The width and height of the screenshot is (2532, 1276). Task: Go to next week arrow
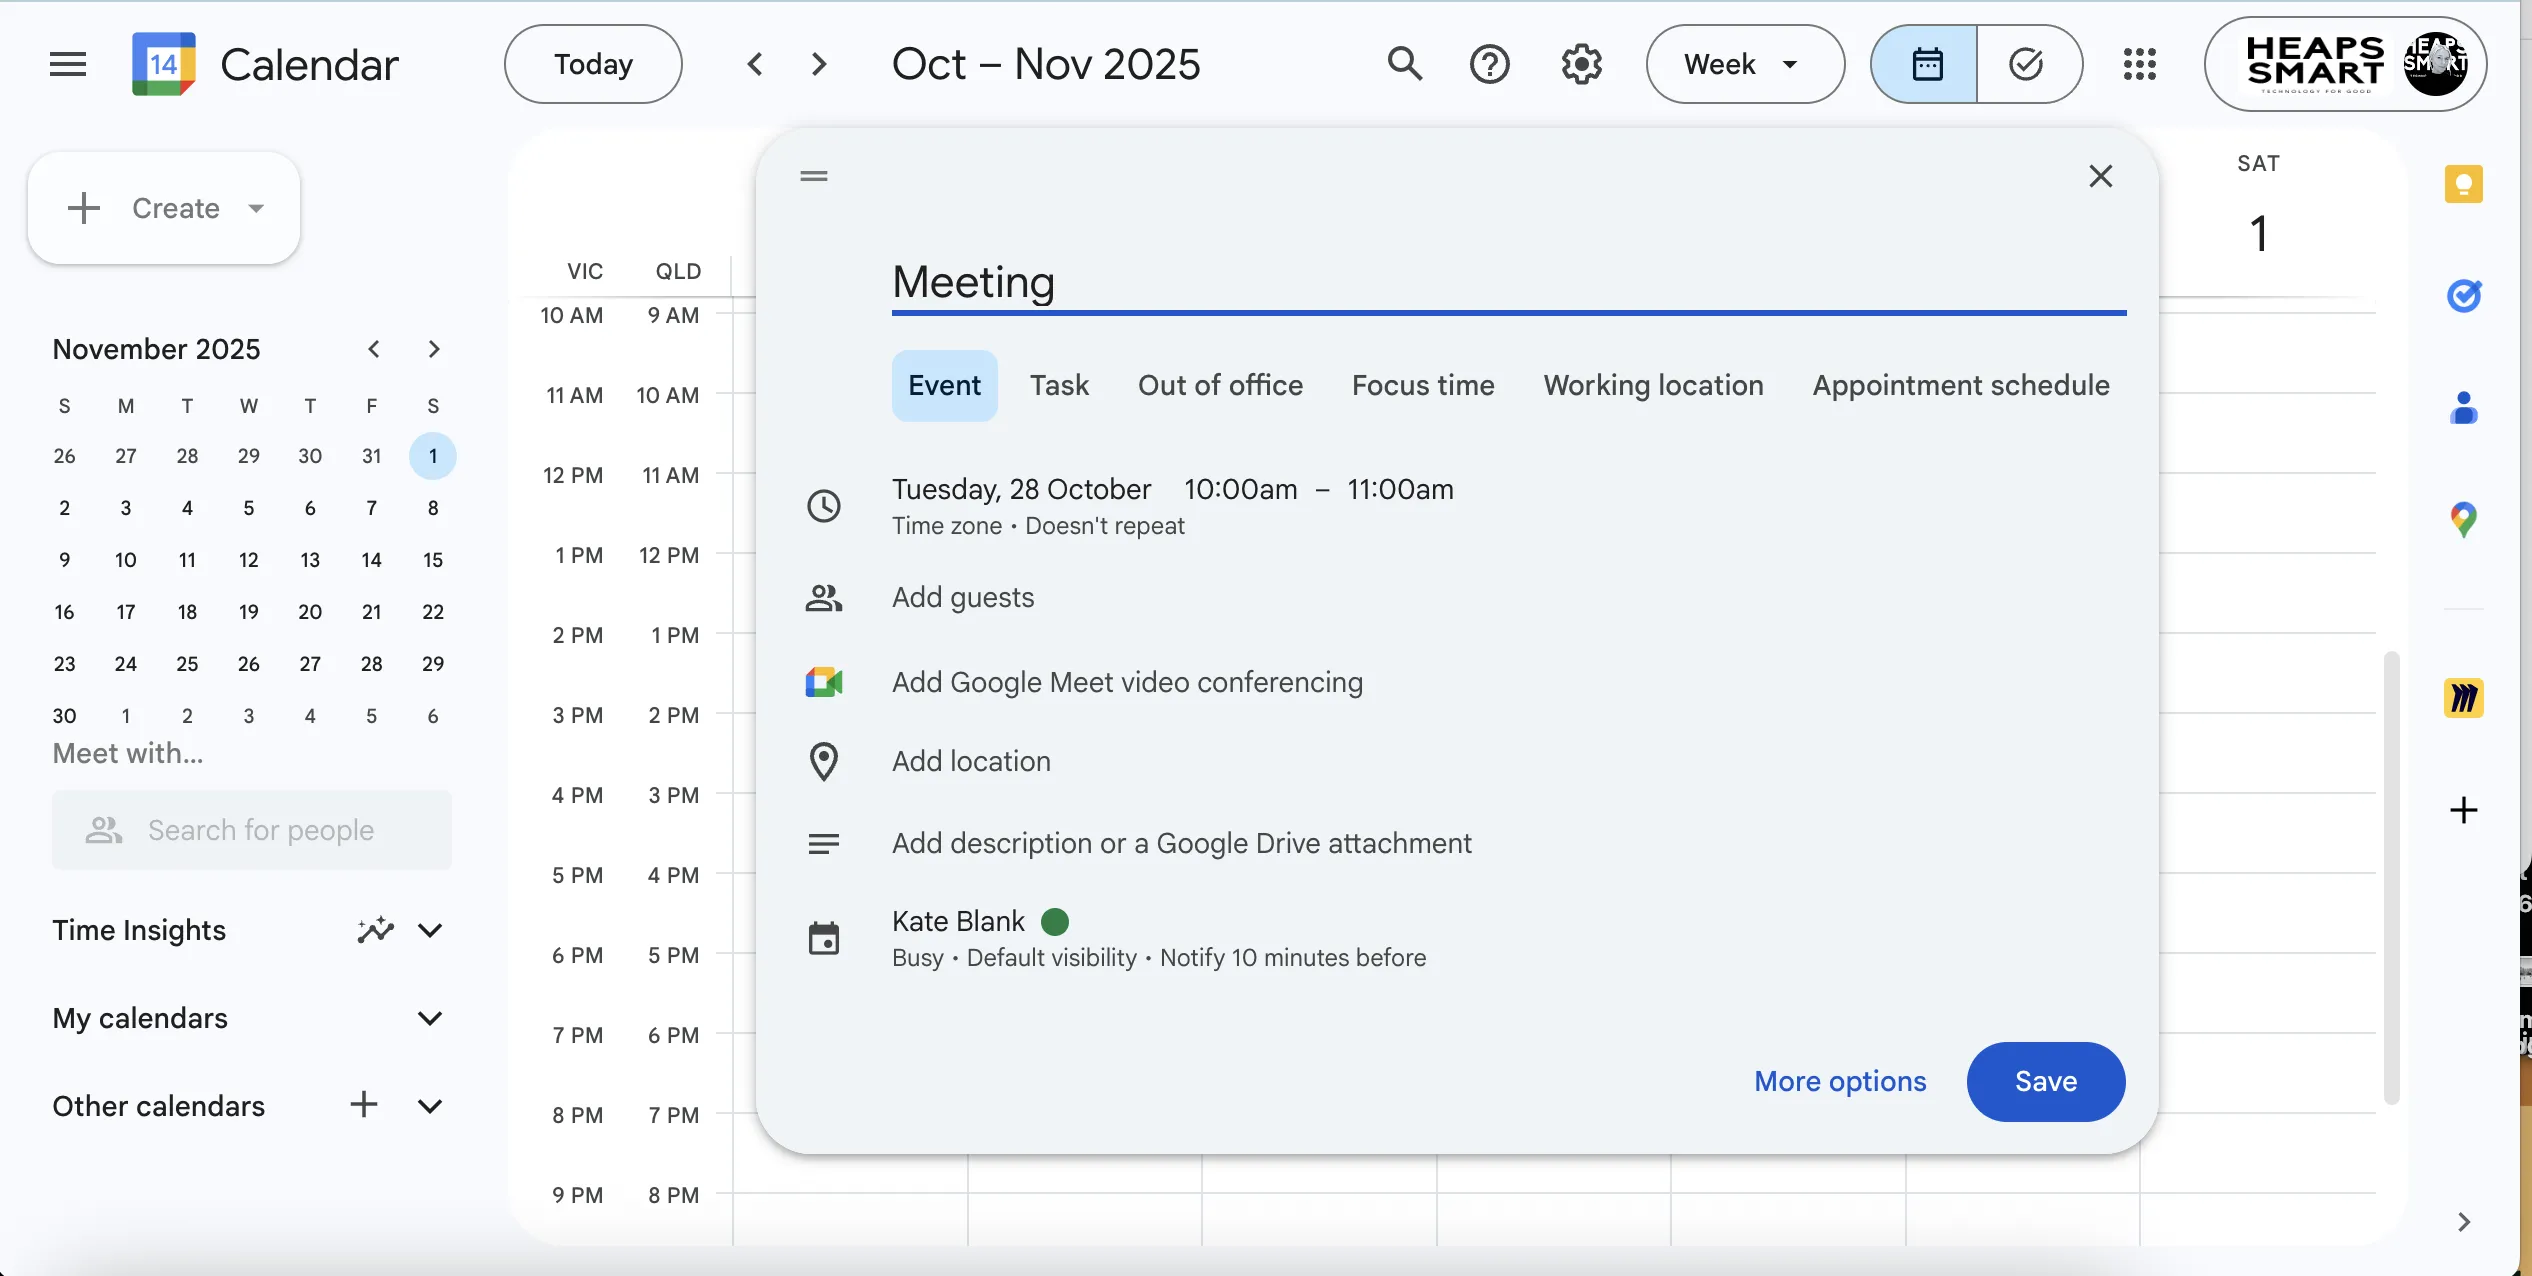coord(819,64)
